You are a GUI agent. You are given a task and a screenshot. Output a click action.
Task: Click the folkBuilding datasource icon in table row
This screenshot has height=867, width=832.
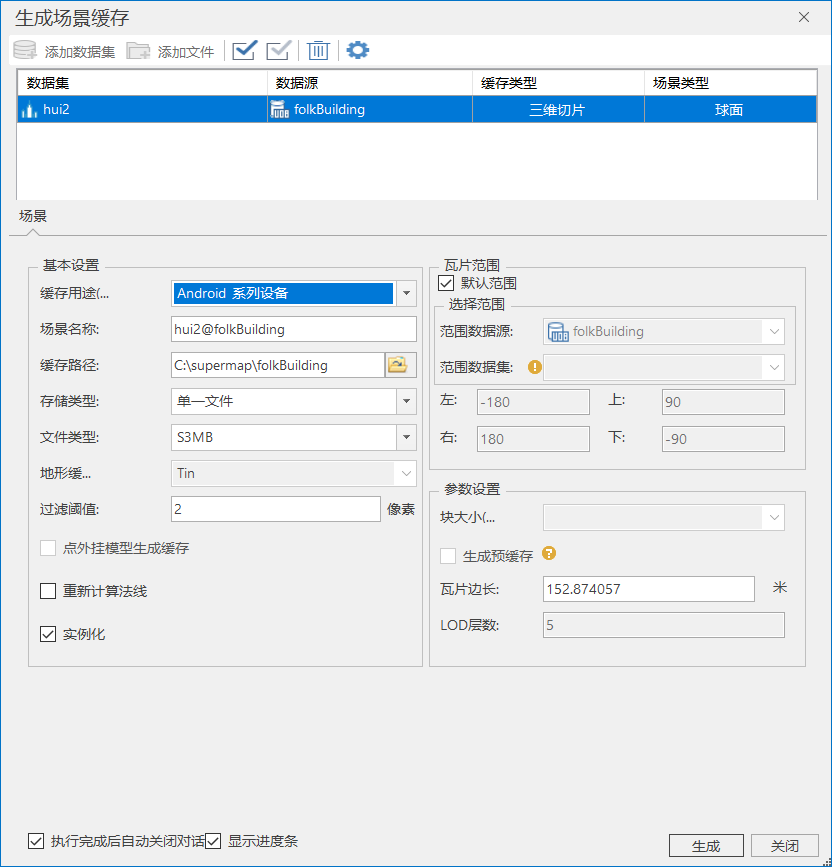coord(280,109)
